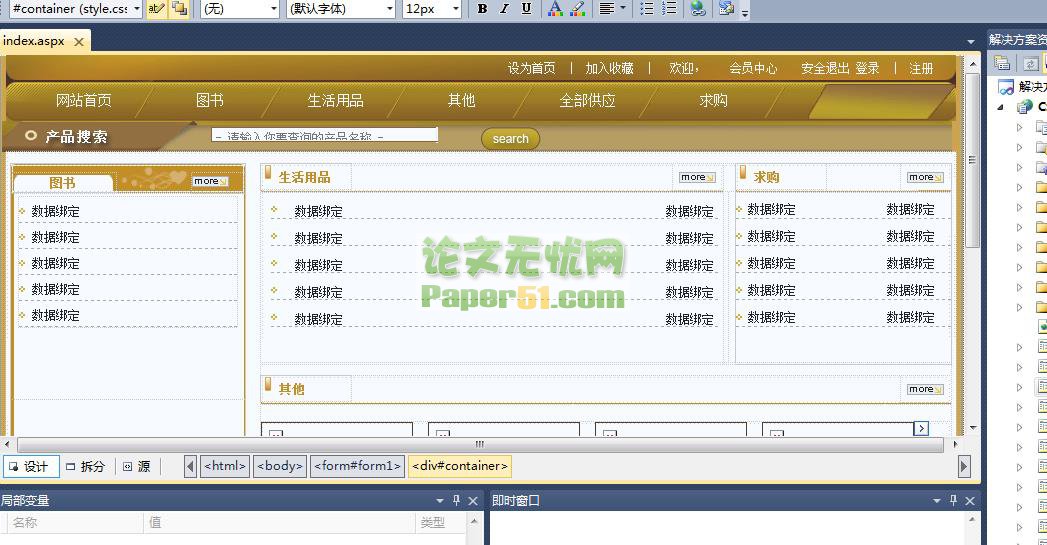Switch to 拆分 (Split) view
The height and width of the screenshot is (545, 1047).
click(x=85, y=466)
